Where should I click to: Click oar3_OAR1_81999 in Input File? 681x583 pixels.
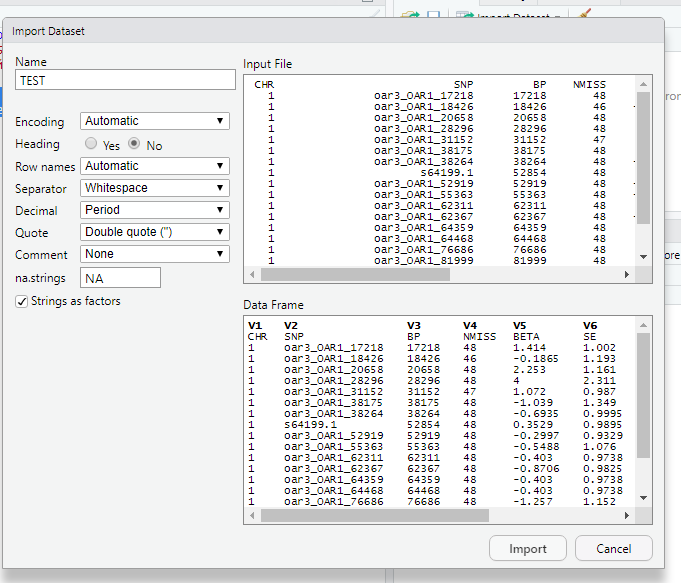coord(423,260)
